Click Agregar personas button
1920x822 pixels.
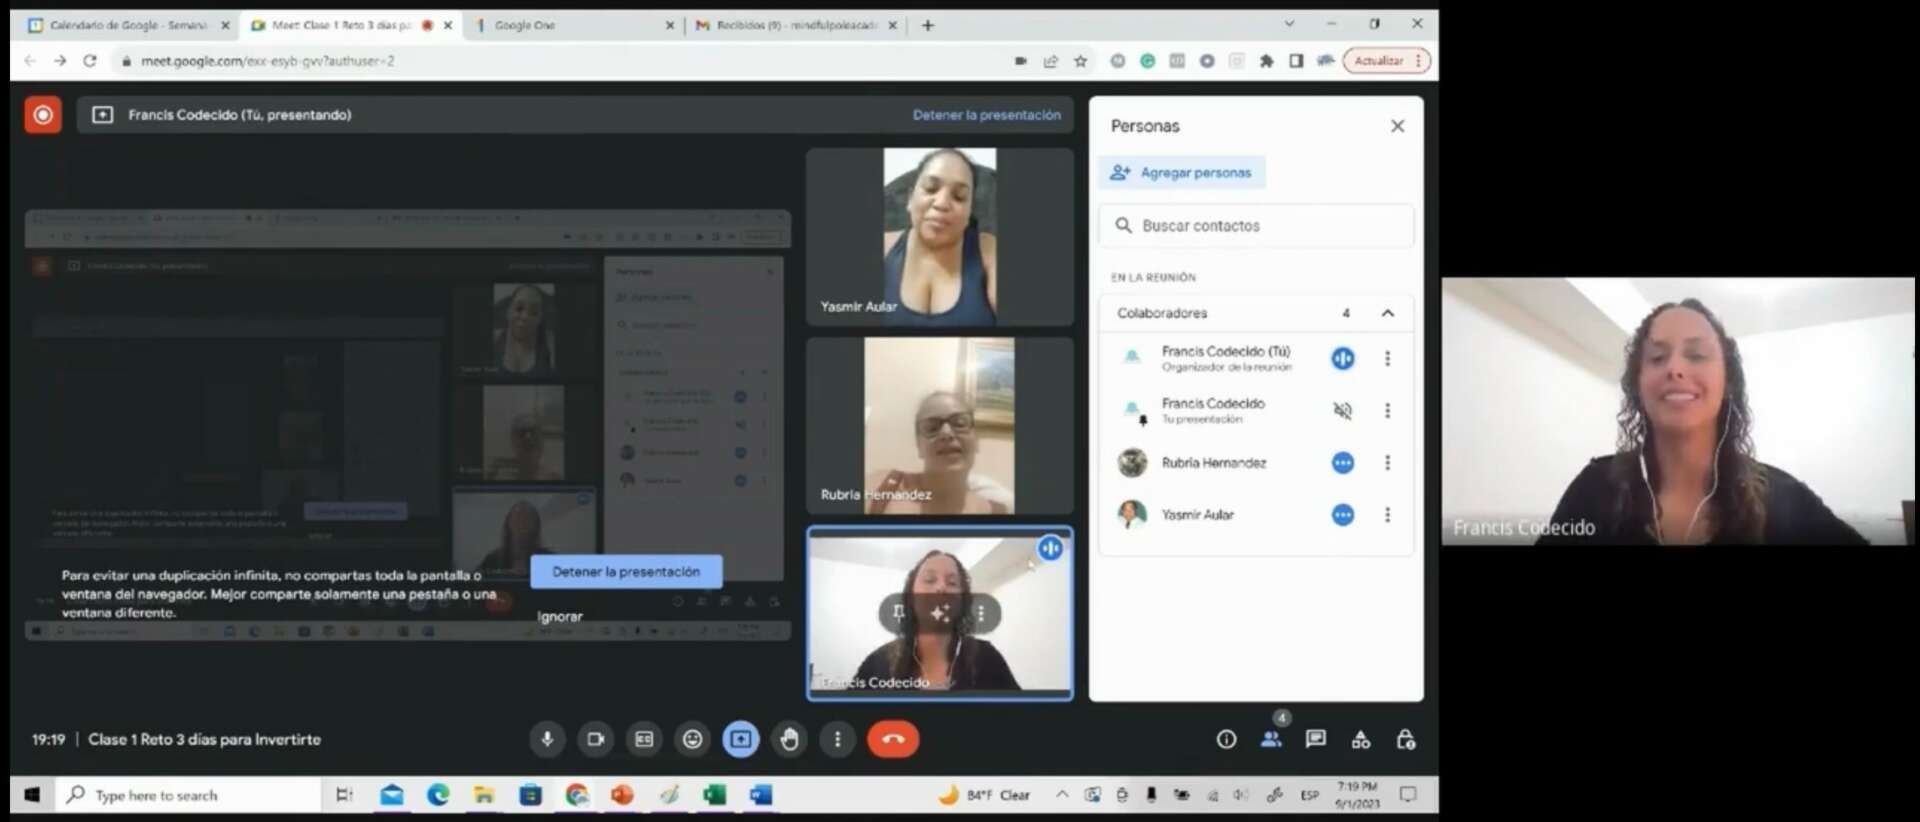tap(1181, 172)
